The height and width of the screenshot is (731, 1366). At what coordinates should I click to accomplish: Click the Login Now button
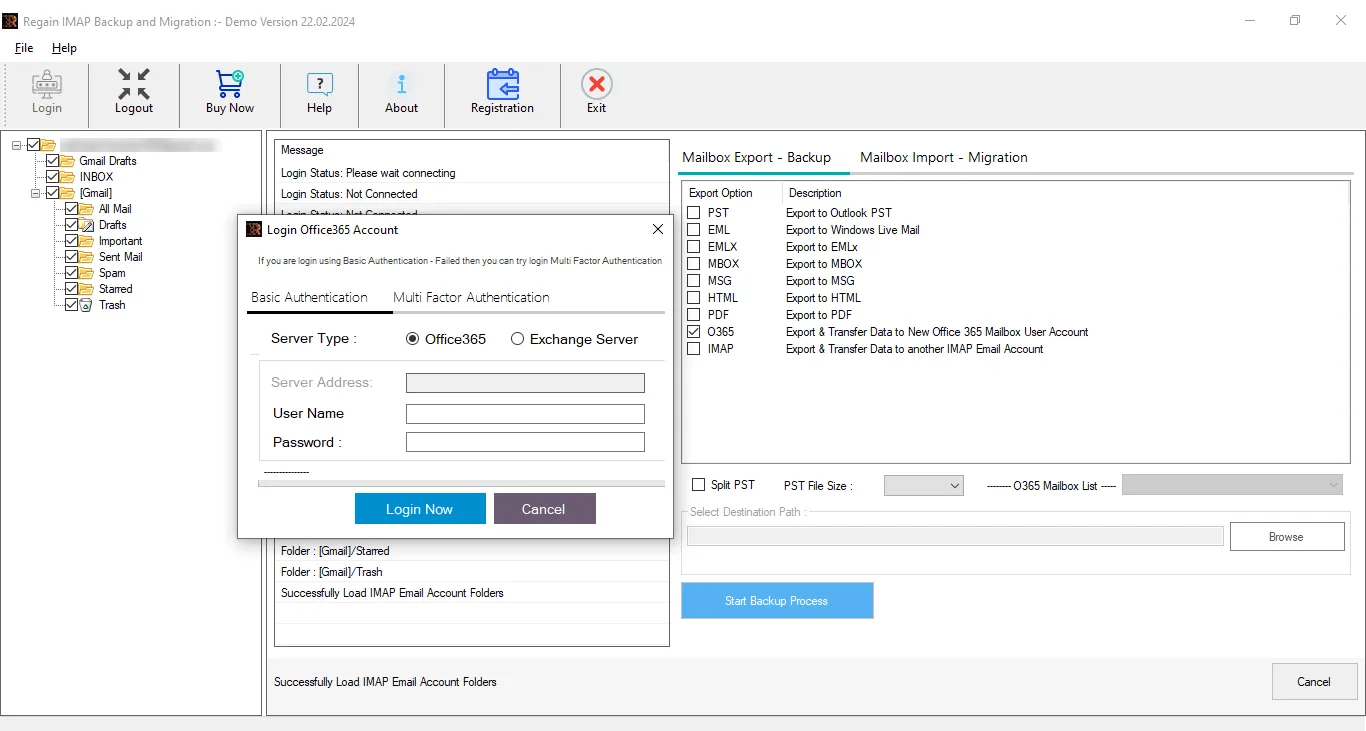[419, 508]
